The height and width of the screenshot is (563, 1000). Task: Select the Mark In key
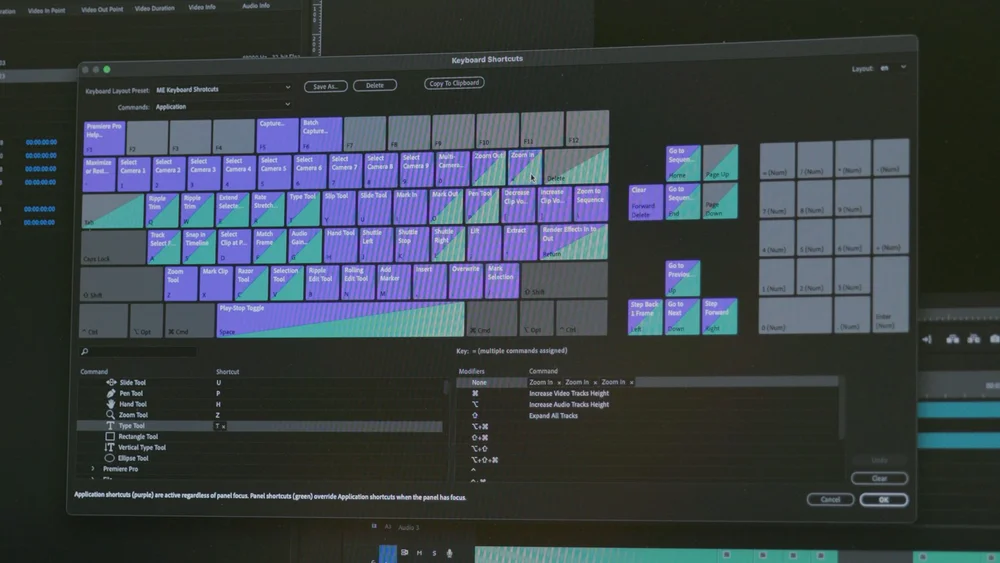pyautogui.click(x=410, y=207)
